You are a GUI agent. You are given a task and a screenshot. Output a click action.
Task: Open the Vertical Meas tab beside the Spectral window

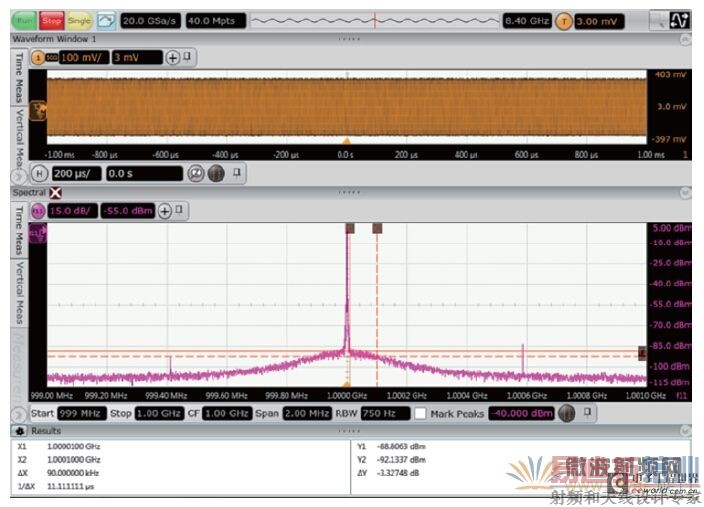tap(19, 293)
